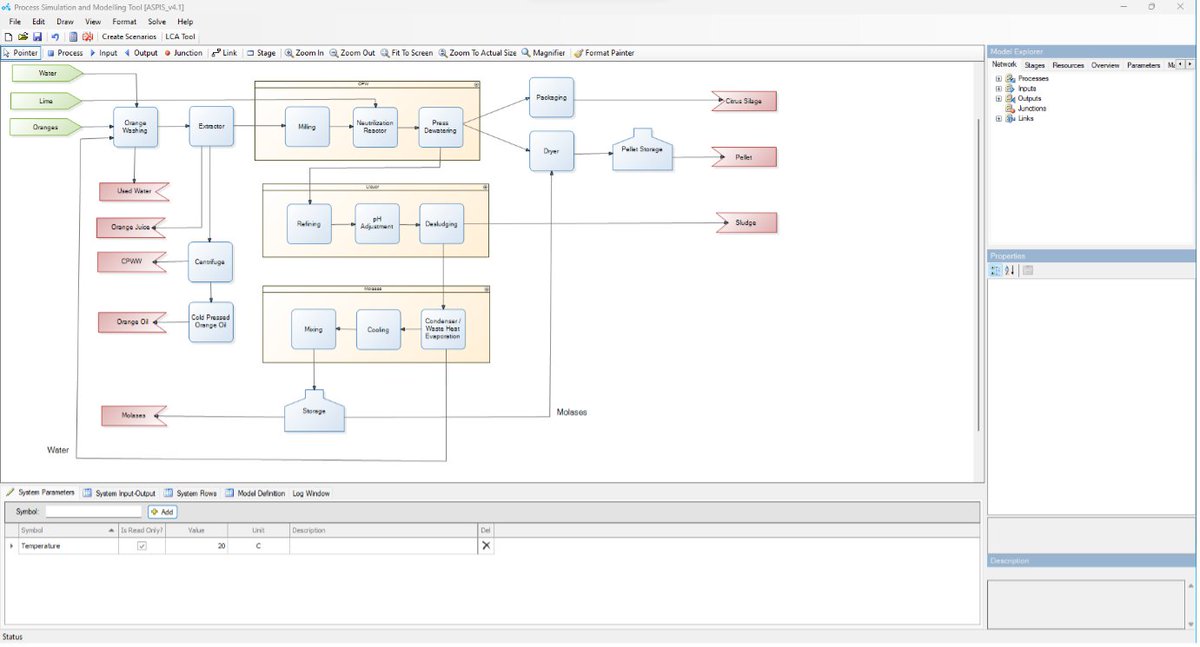Select the Output tool
Viewport: 1200px width, 647px height.
pos(141,53)
